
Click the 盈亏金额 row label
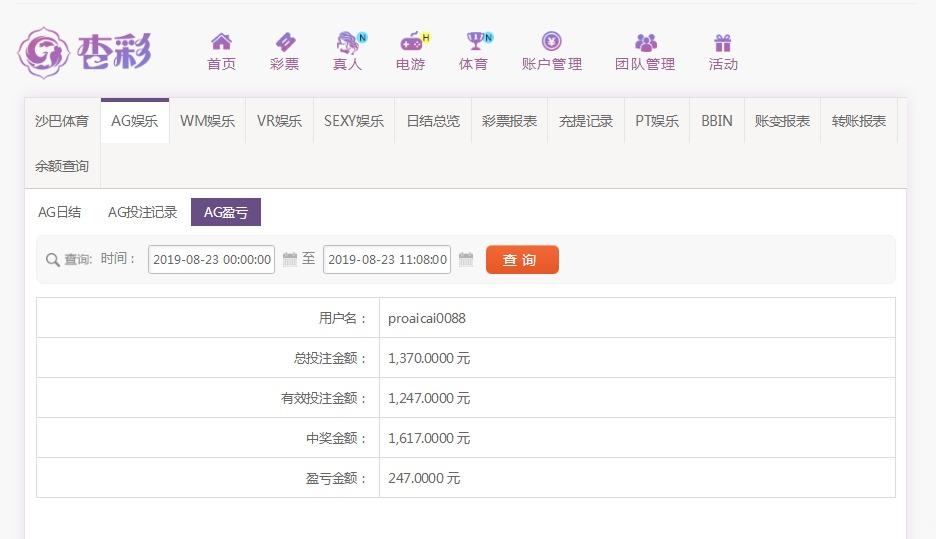335,478
